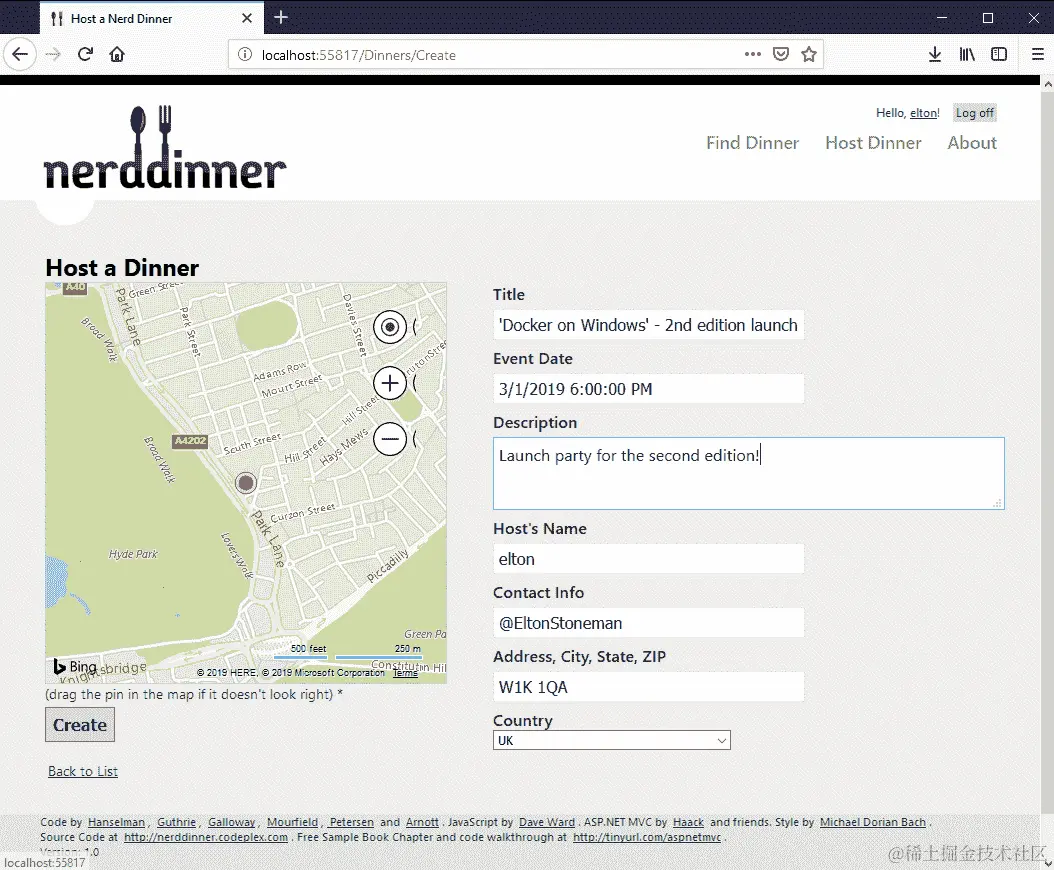
Task: Open the Host Dinner menu item
Action: click(x=873, y=143)
